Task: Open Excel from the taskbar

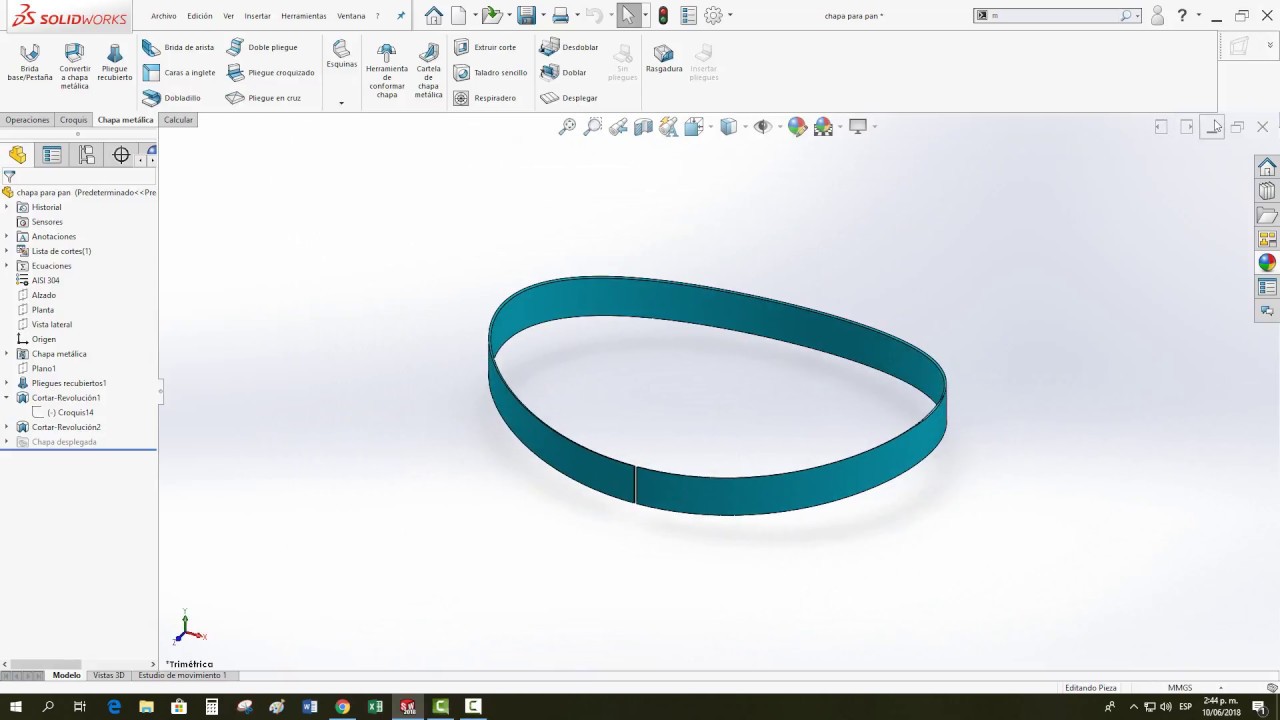Action: [375, 707]
